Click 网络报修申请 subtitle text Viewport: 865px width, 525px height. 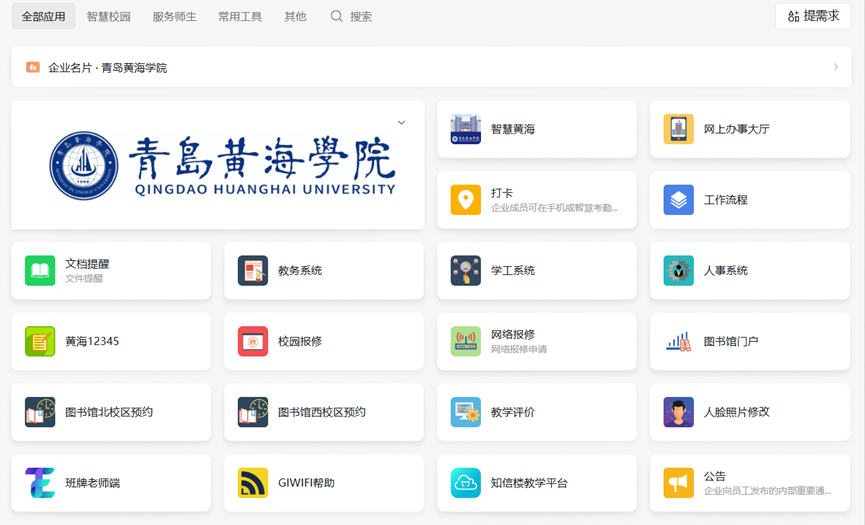point(519,349)
